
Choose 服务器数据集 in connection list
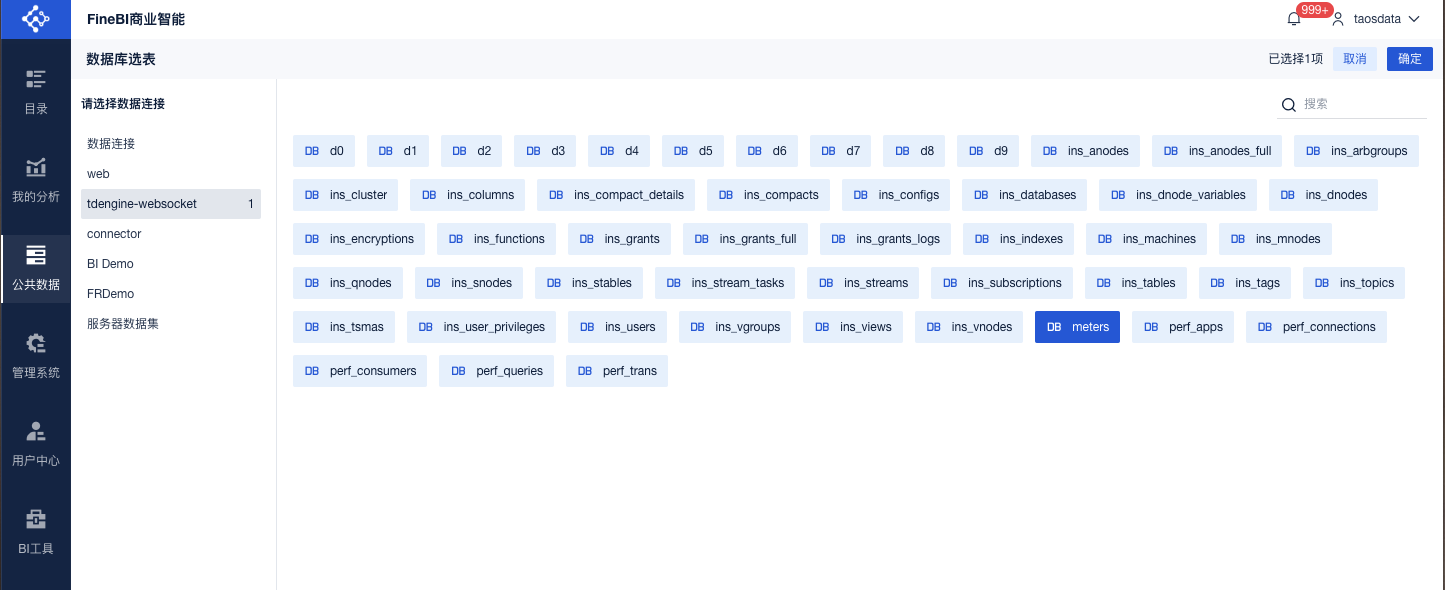123,324
